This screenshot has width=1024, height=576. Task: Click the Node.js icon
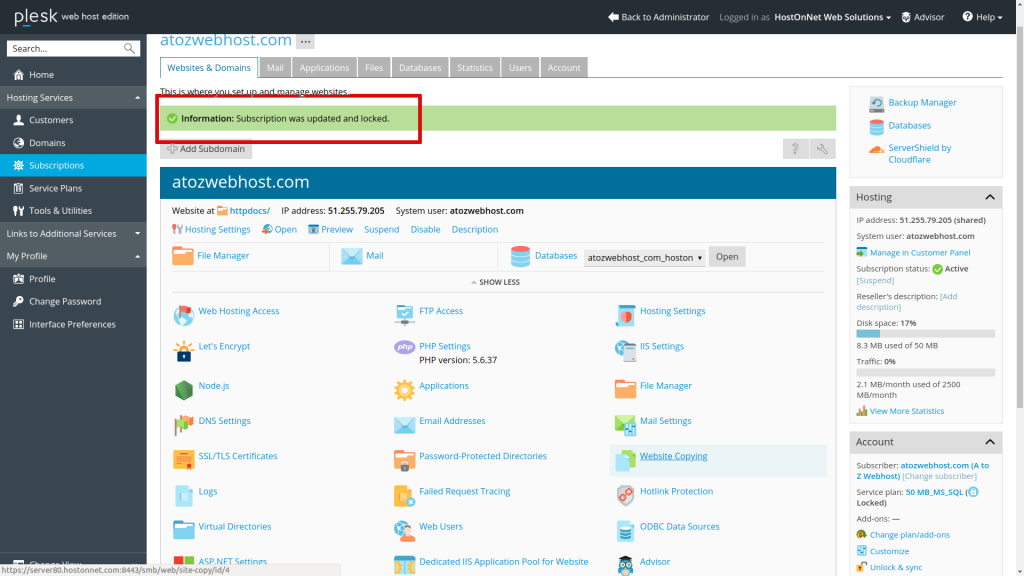tap(184, 386)
